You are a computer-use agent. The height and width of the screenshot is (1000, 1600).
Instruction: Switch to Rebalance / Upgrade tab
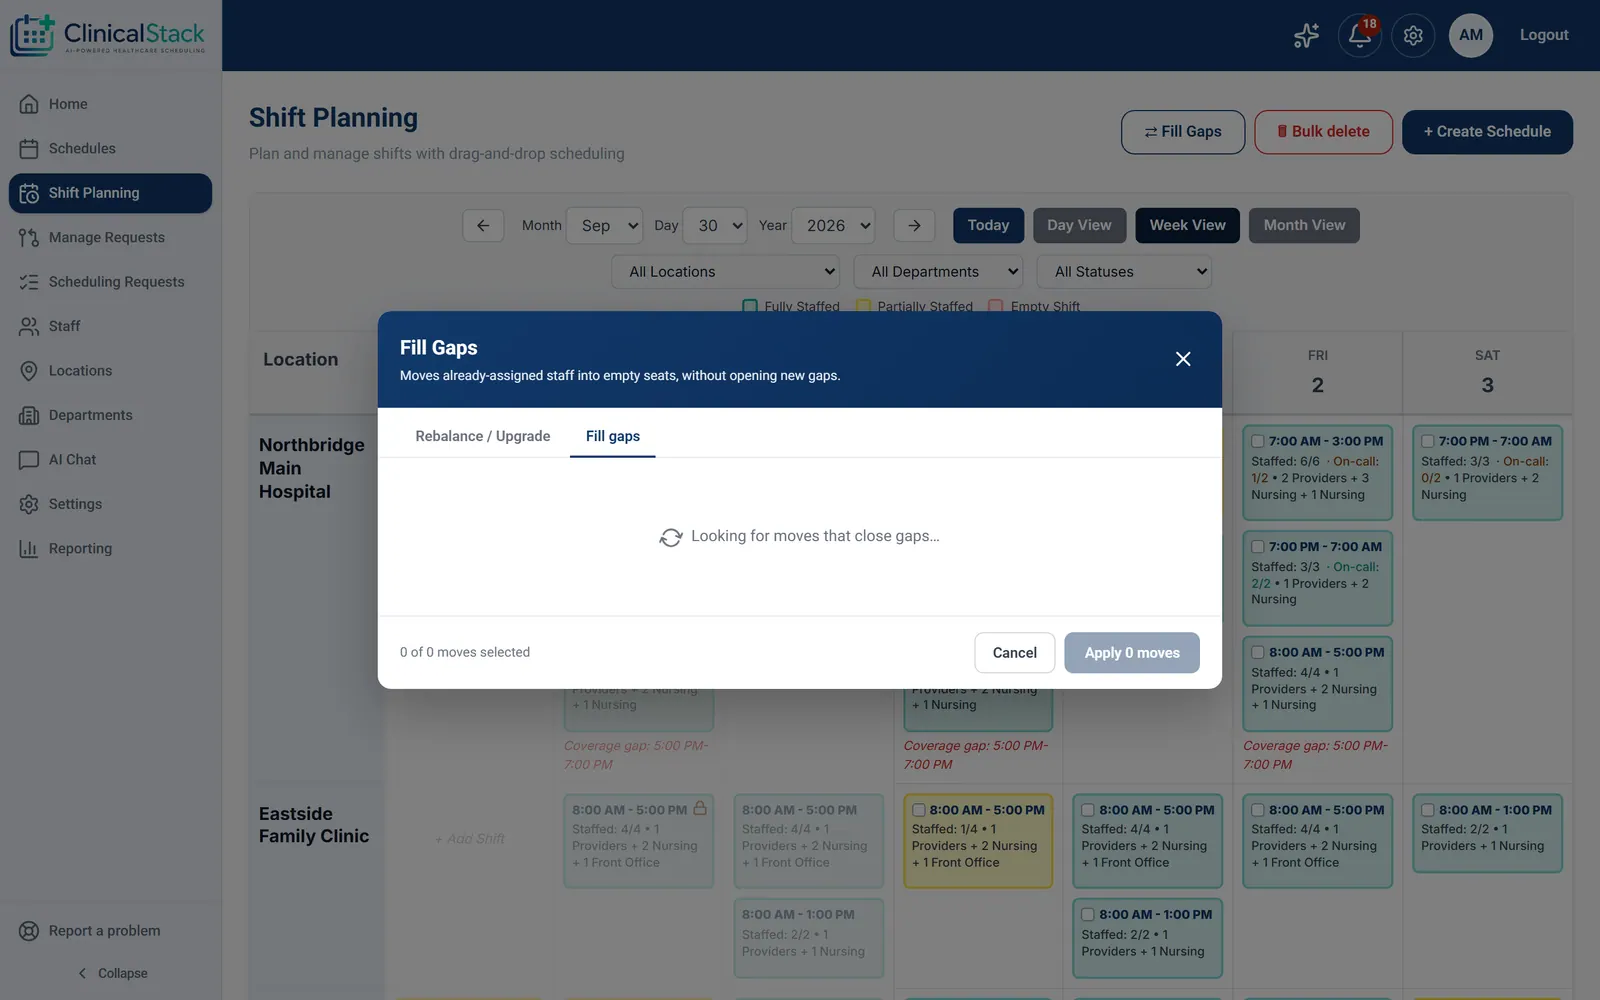[x=483, y=436]
